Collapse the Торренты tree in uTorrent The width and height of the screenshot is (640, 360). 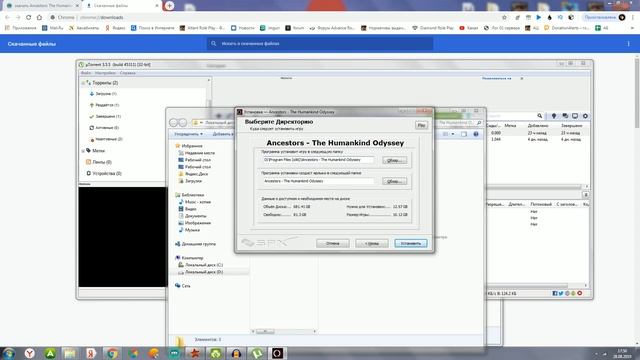click(x=83, y=83)
